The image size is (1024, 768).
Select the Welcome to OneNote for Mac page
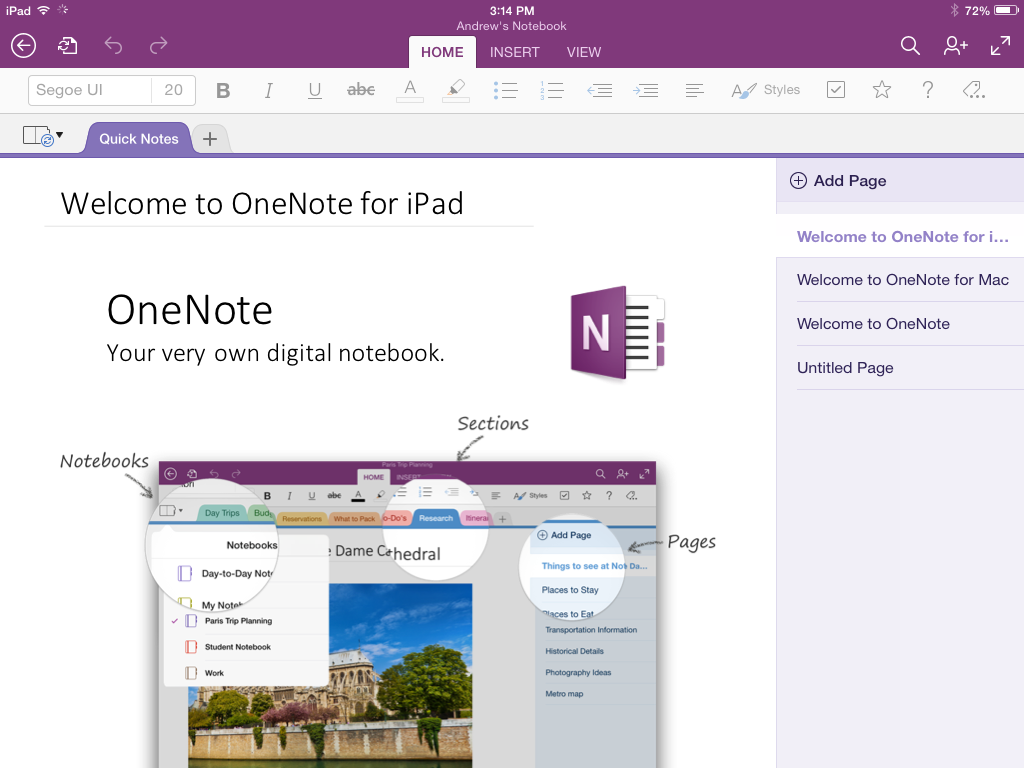tap(902, 279)
